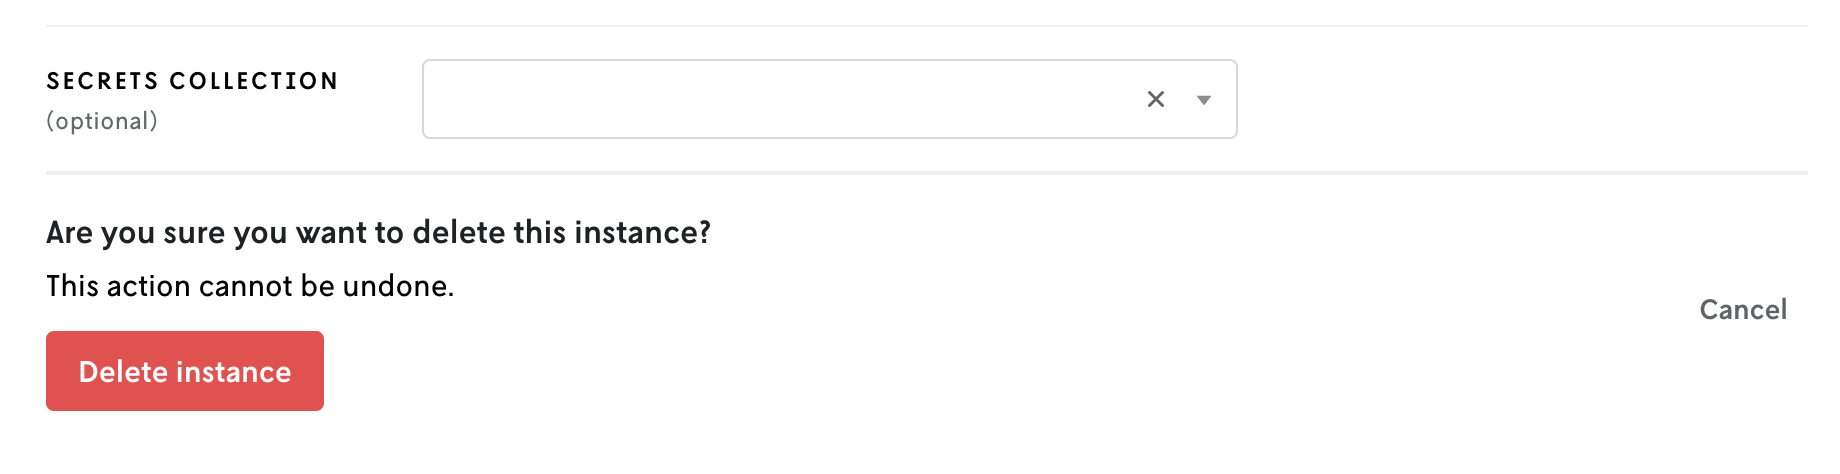Remove the chosen secrets collection value
This screenshot has width=1840, height=474.
click(x=1156, y=99)
